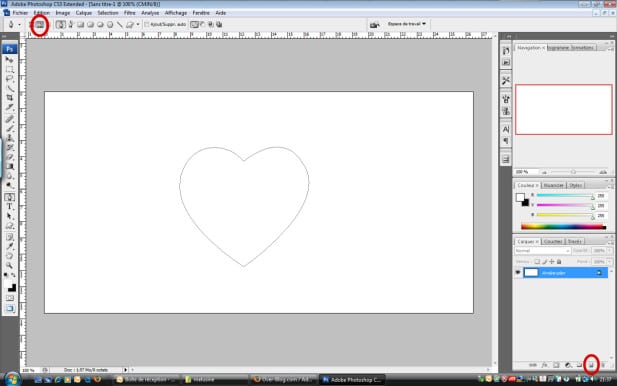Click Adobe Photoshop taskbar button

[x=352, y=380]
